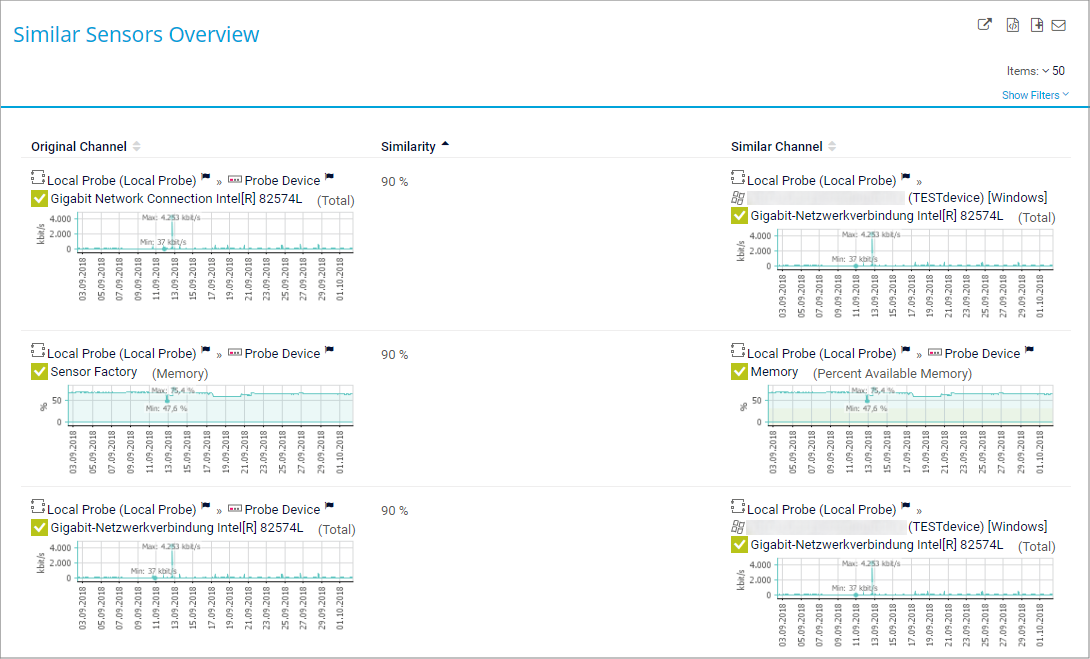Click the Windows device icon in first Similar Channel row
Image resolution: width=1090 pixels, height=659 pixels.
point(739,198)
